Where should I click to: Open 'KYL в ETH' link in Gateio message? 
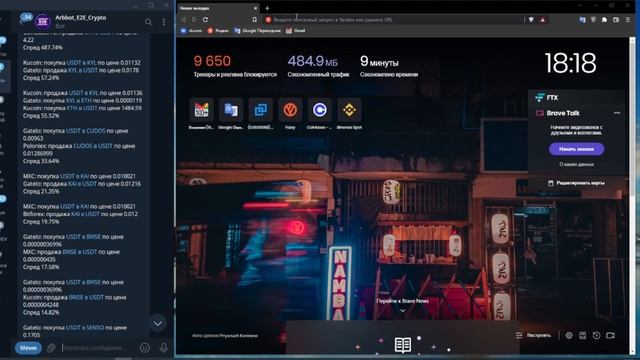[81, 100]
